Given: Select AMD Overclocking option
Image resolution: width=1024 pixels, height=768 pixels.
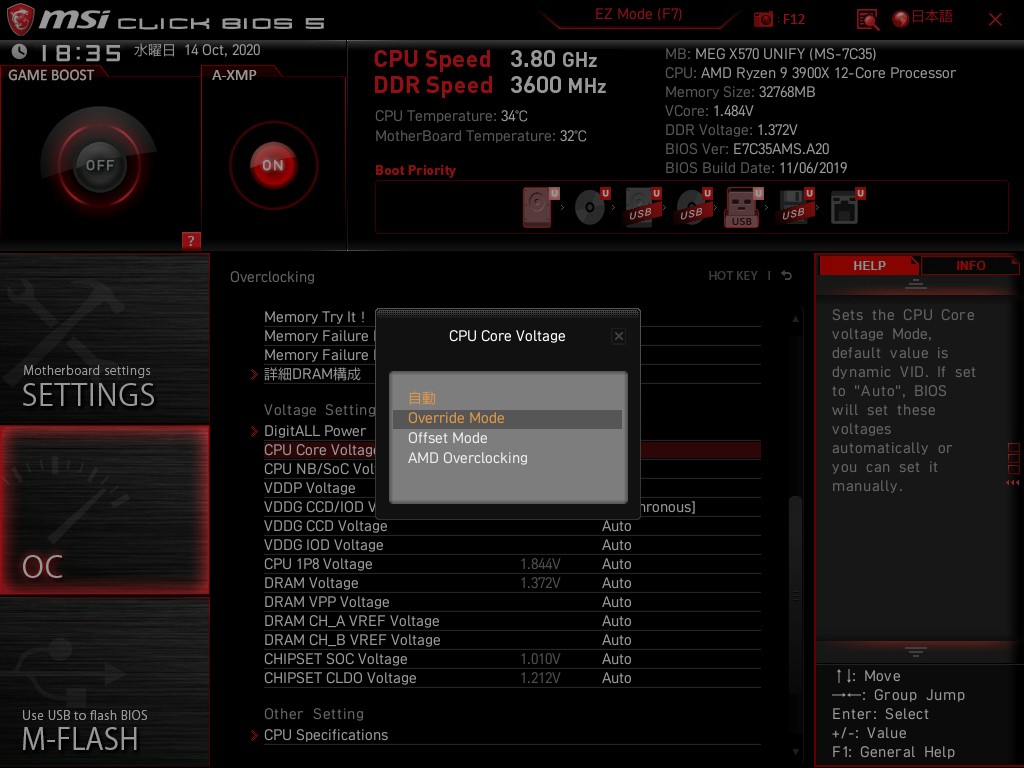Looking at the screenshot, I should tap(467, 458).
